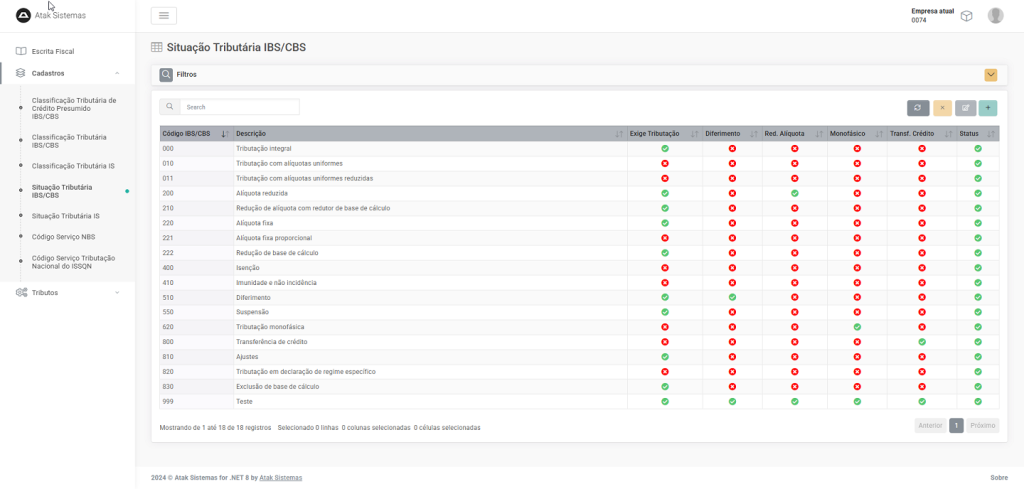Viewport: 1024px width, 489px height.
Task: Select the Diferimento row with code 510
Action: (x=253, y=297)
